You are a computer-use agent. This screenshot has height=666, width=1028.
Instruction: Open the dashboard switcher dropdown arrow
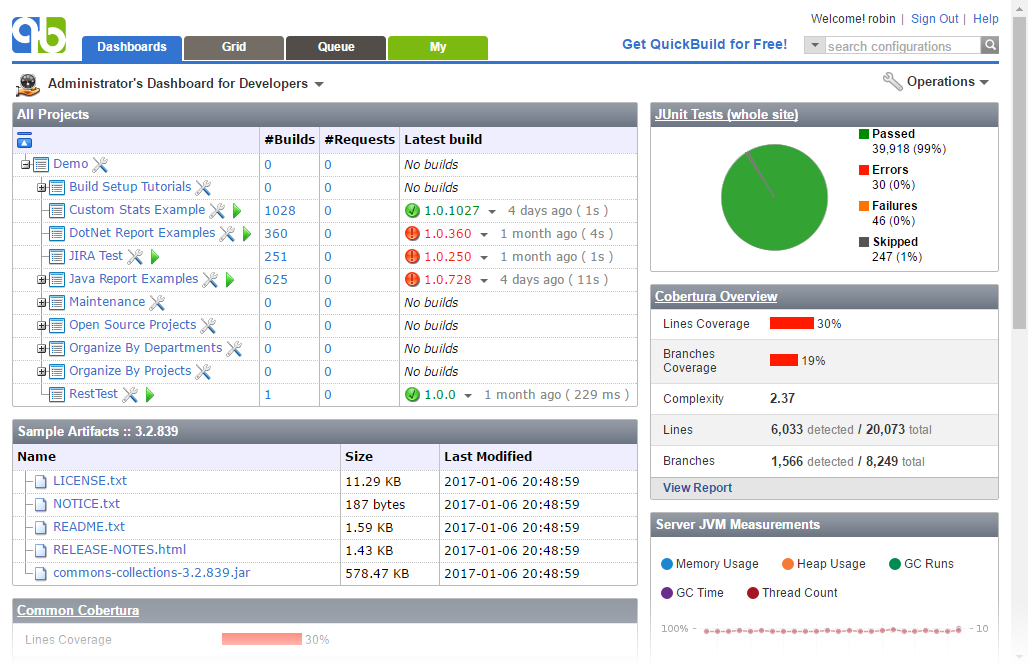point(319,85)
